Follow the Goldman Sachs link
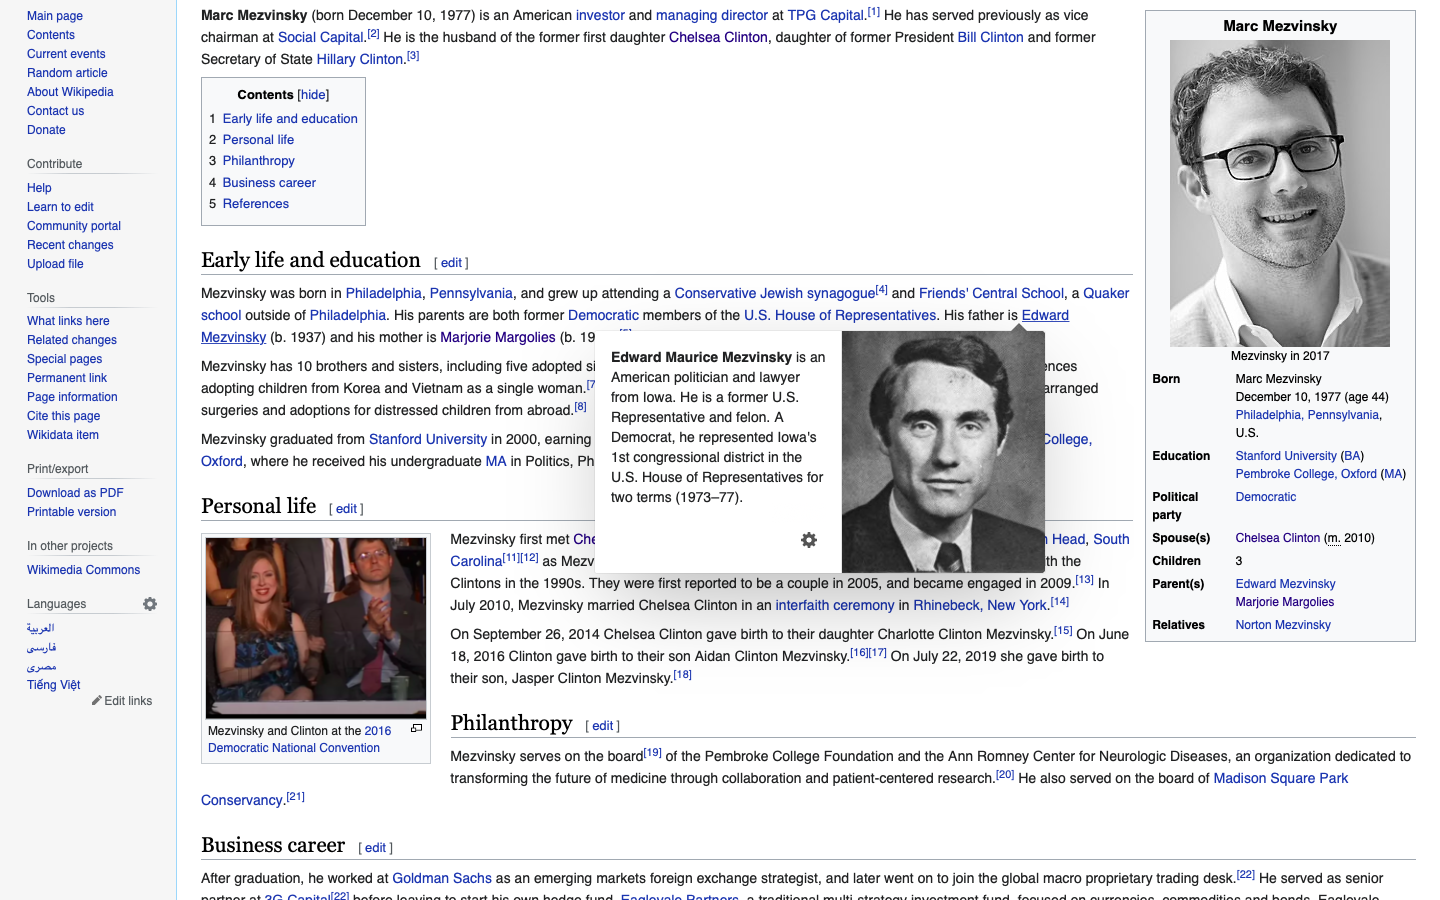Viewport: 1440px width, 900px height. 441,878
